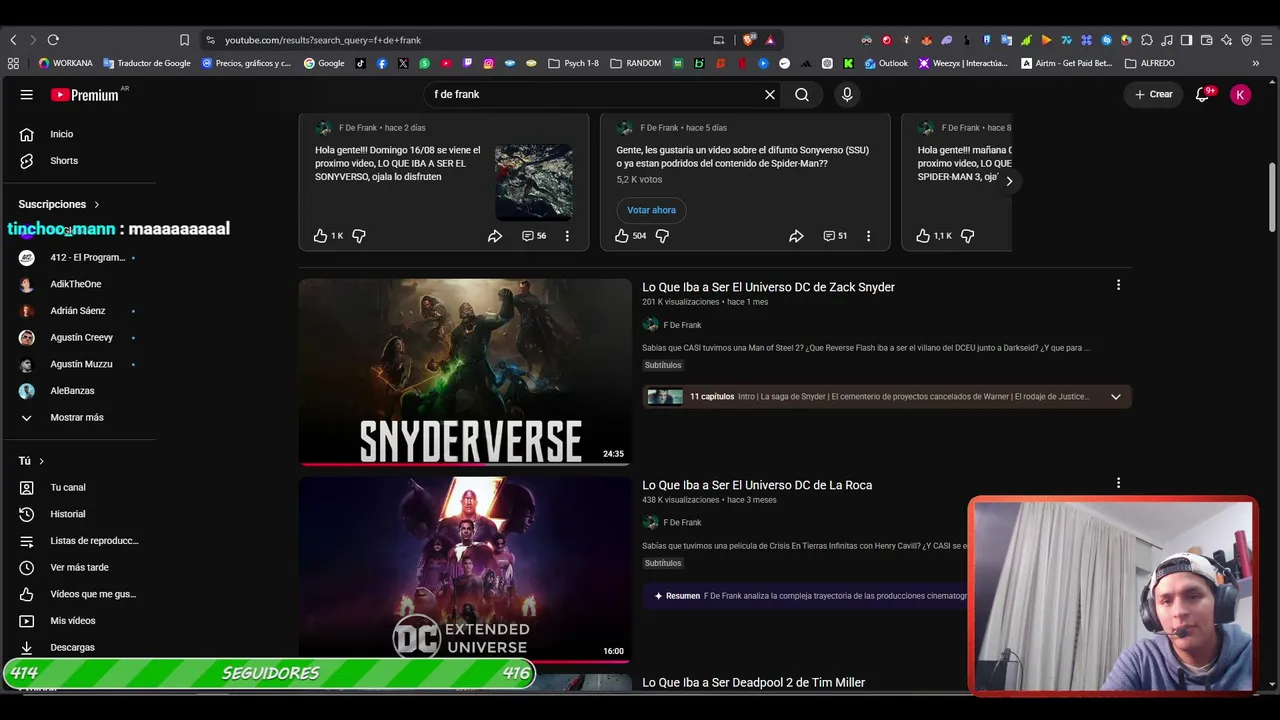The width and height of the screenshot is (1280, 720).
Task: Open the account avatar menu
Action: [1240, 94]
